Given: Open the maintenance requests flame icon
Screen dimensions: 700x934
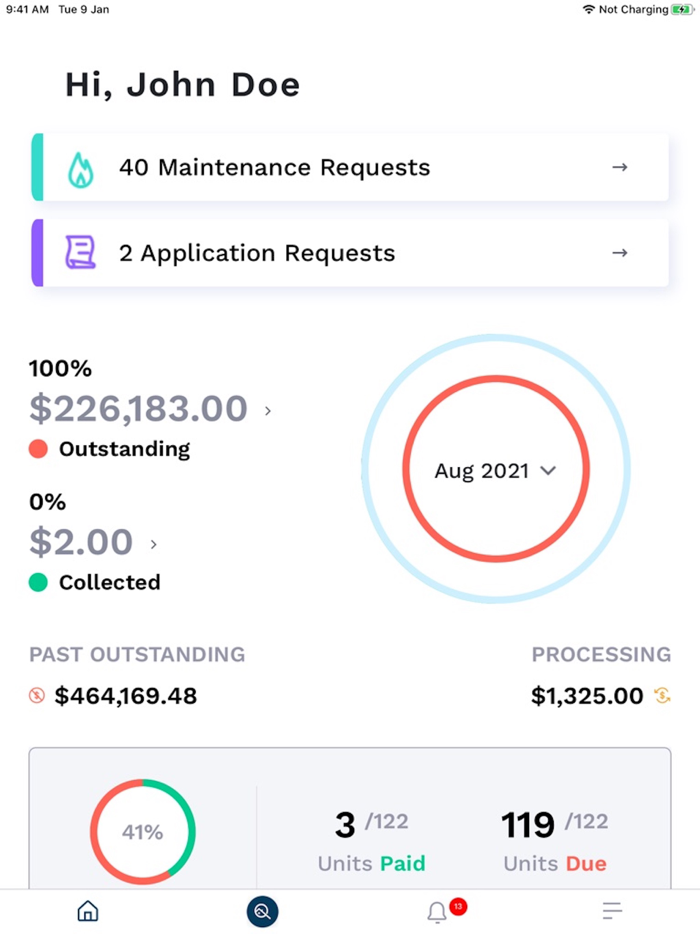Looking at the screenshot, I should click(81, 167).
